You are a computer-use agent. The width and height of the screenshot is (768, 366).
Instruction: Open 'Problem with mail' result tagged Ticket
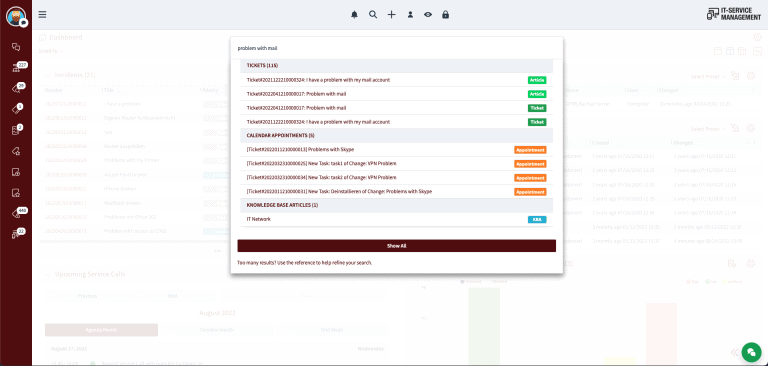(x=396, y=108)
